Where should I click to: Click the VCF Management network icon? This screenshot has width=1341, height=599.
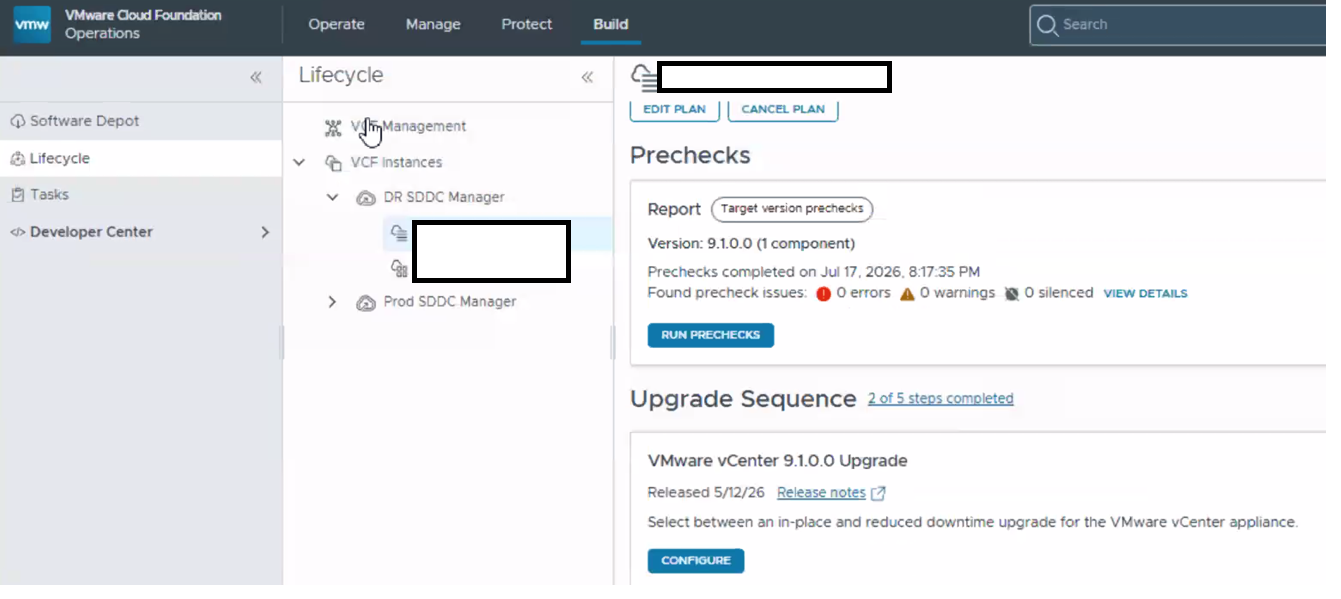(333, 127)
